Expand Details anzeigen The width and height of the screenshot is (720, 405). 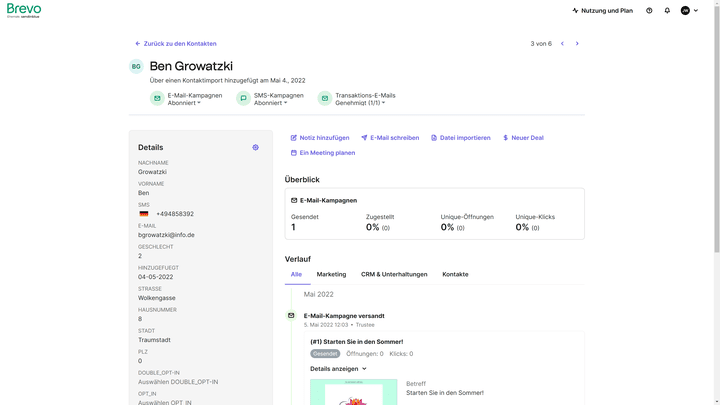(338, 369)
